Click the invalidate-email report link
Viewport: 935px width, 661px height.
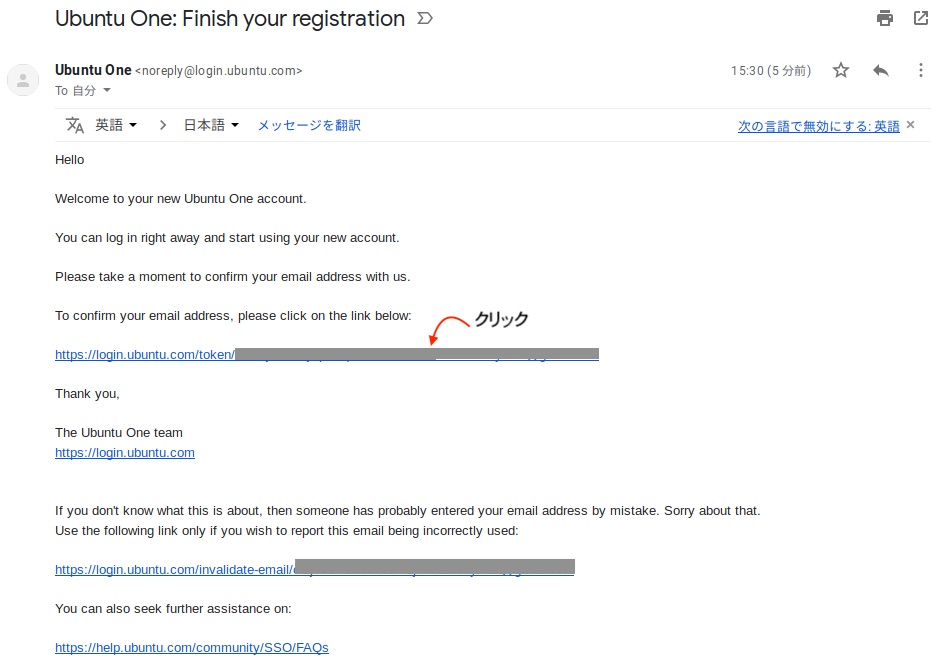coord(315,569)
